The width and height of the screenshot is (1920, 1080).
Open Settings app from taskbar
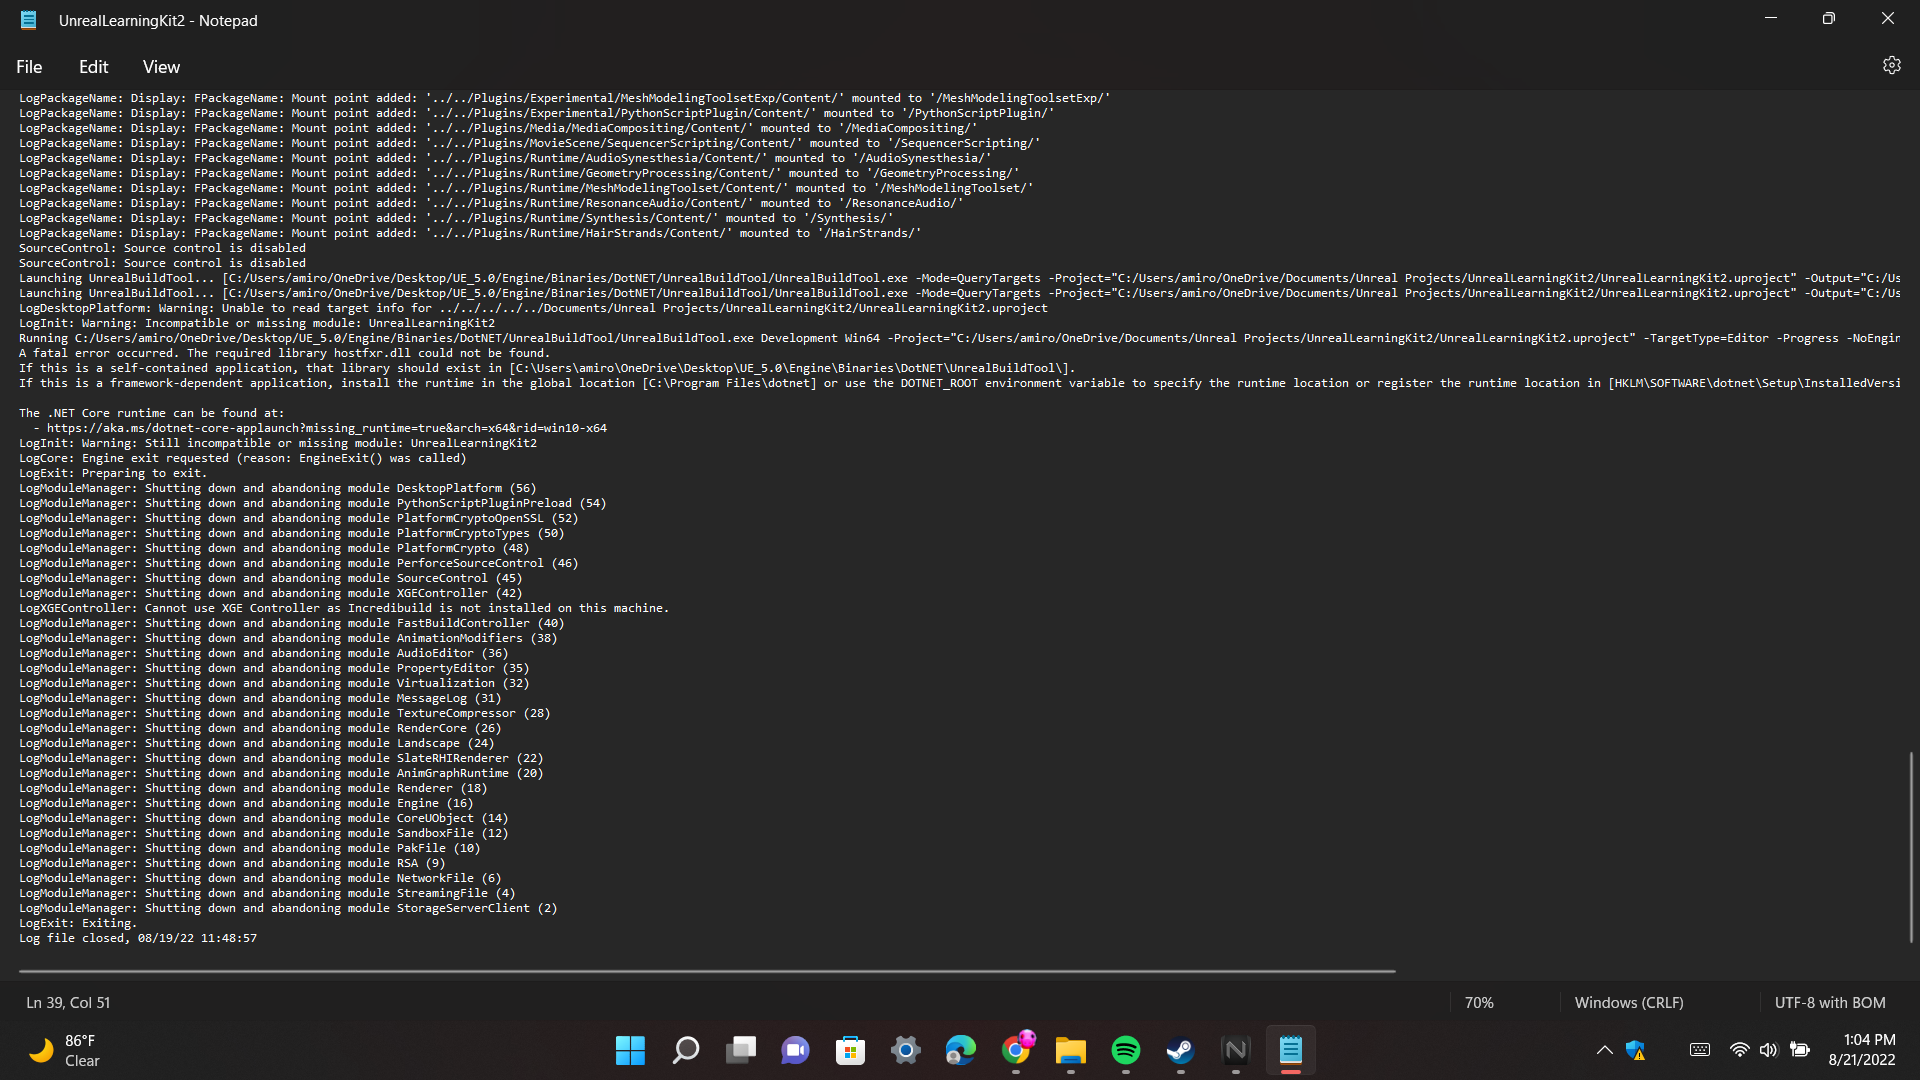(x=906, y=1050)
